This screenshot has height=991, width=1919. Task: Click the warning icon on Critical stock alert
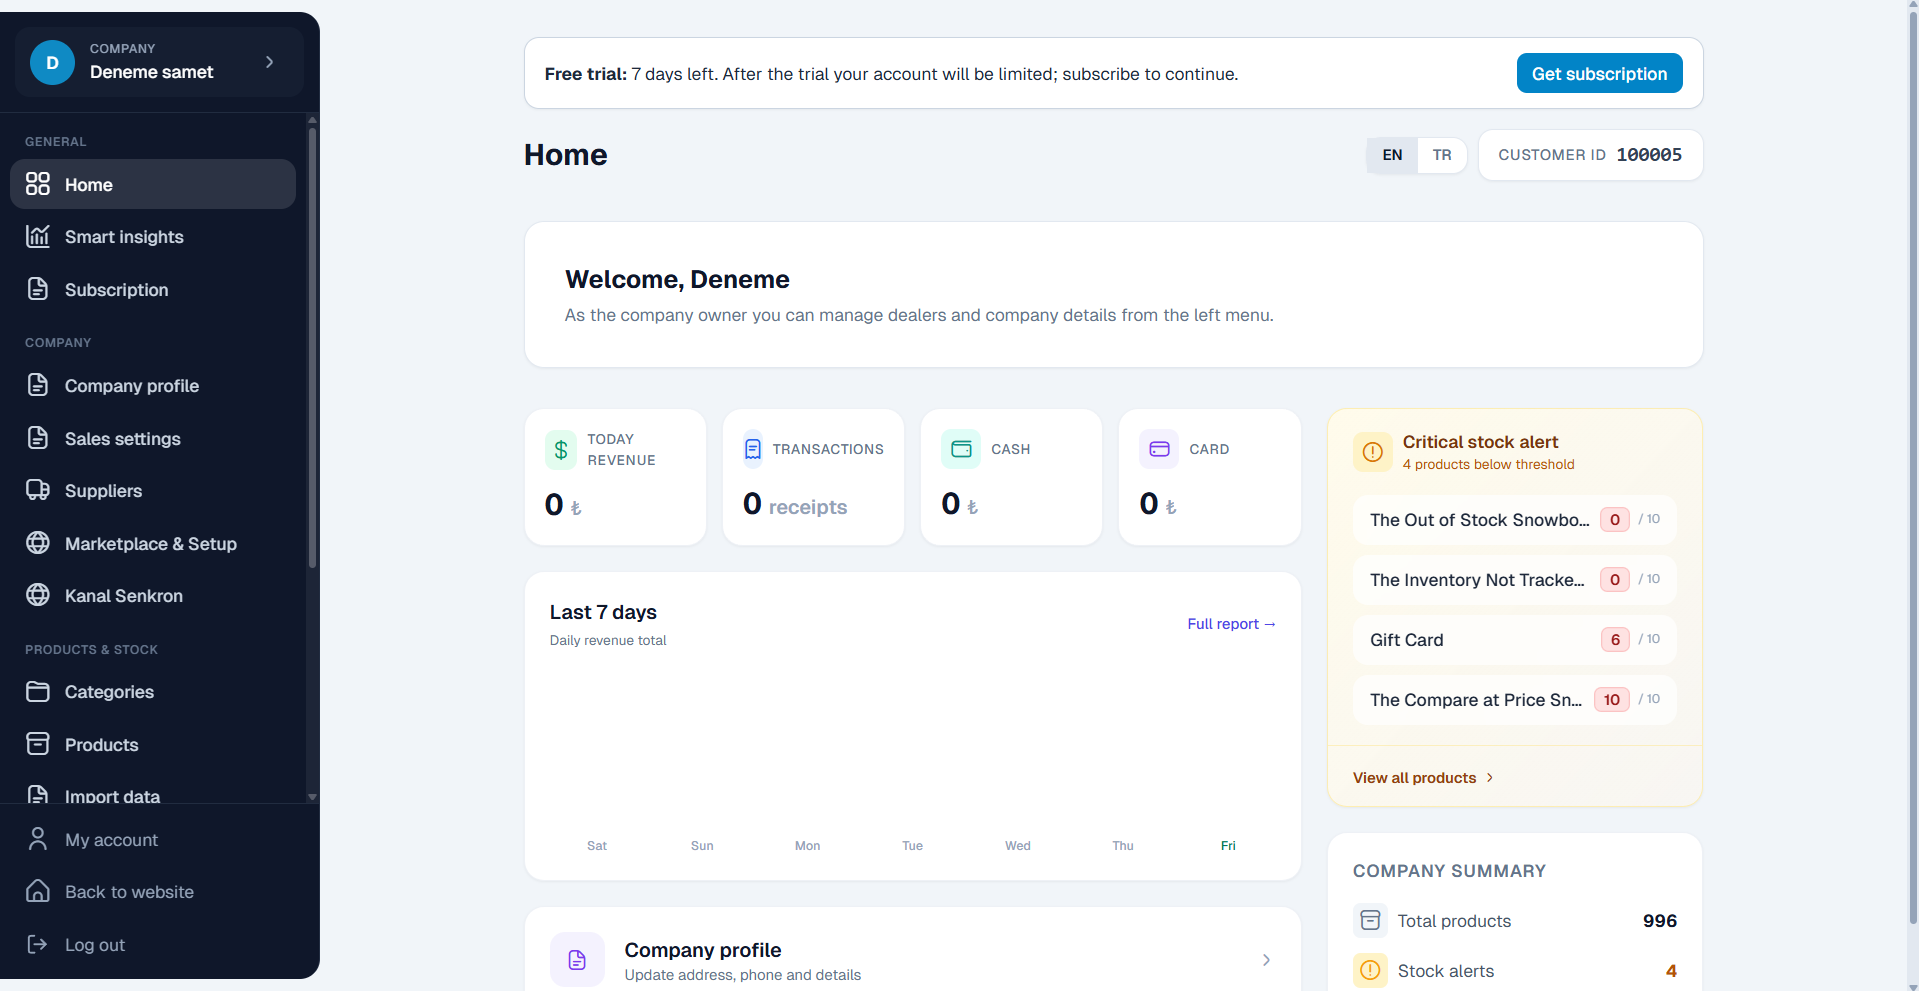click(1372, 452)
